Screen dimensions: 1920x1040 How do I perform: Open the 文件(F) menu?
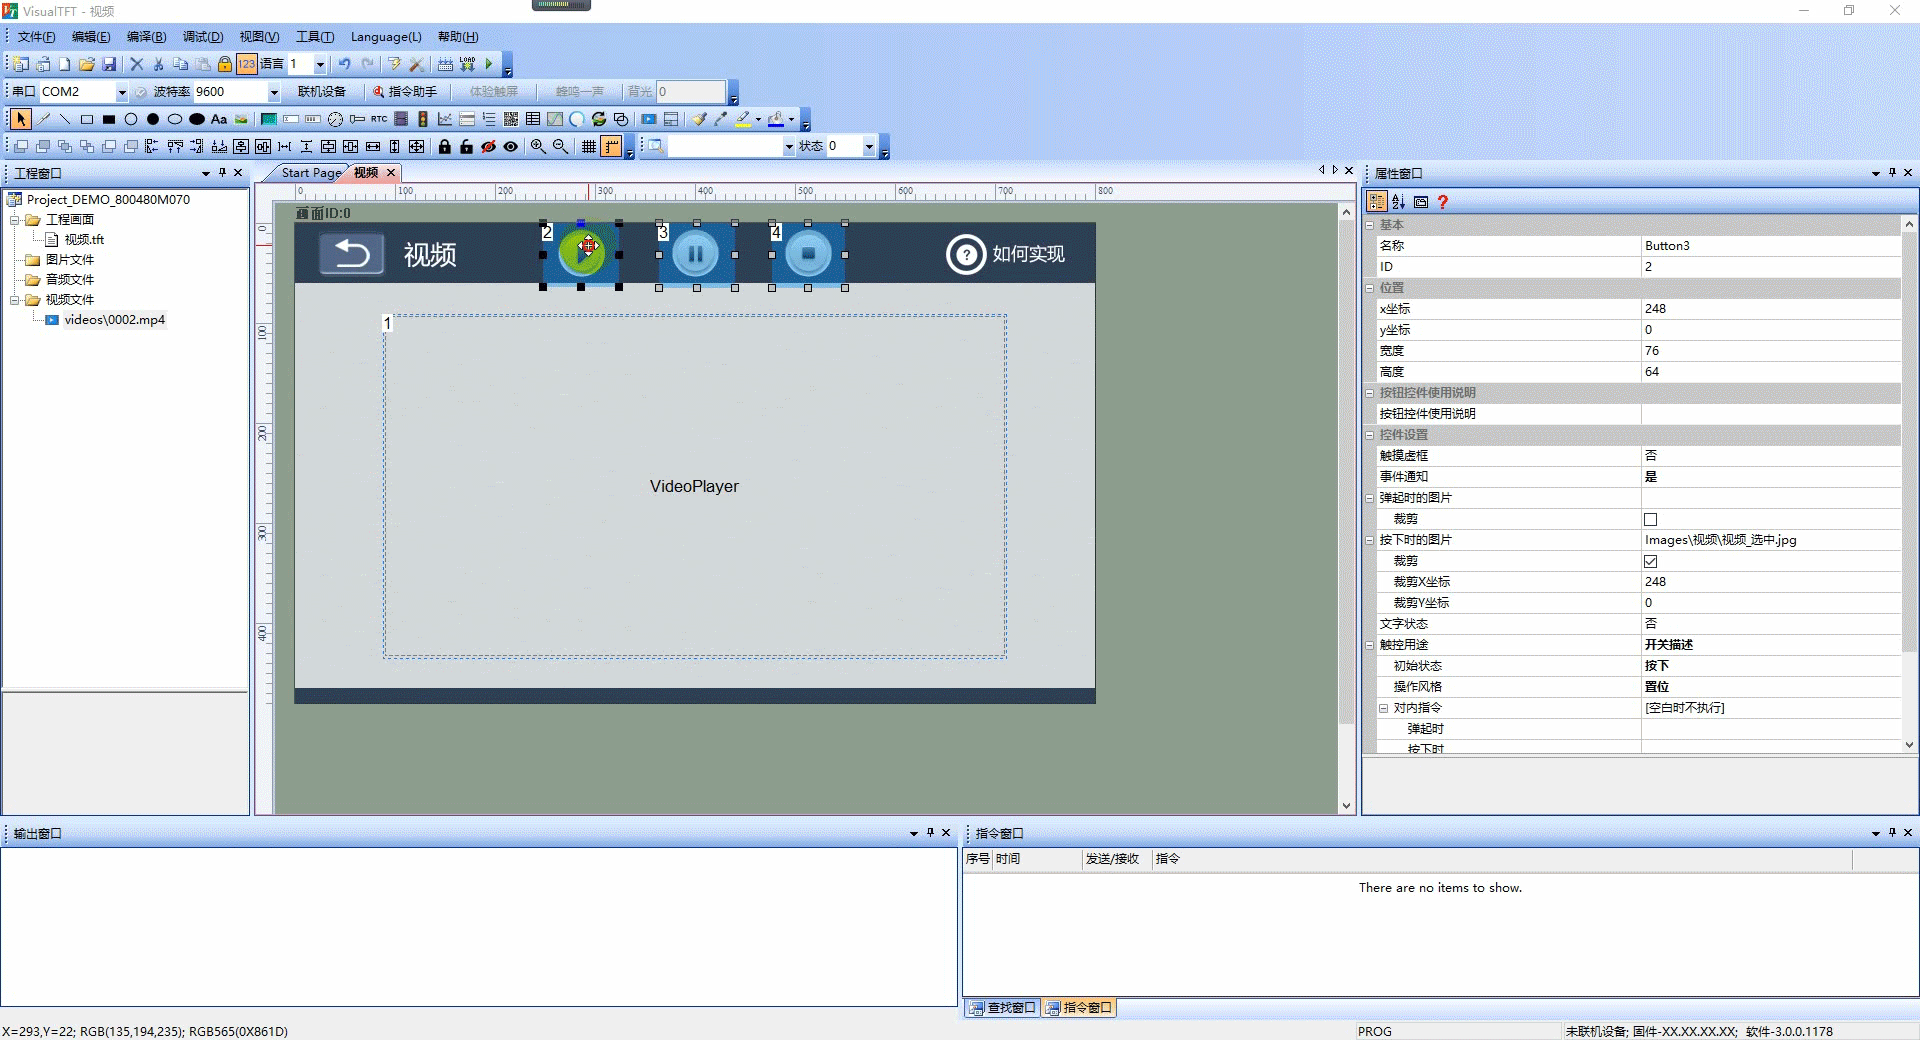pos(36,37)
